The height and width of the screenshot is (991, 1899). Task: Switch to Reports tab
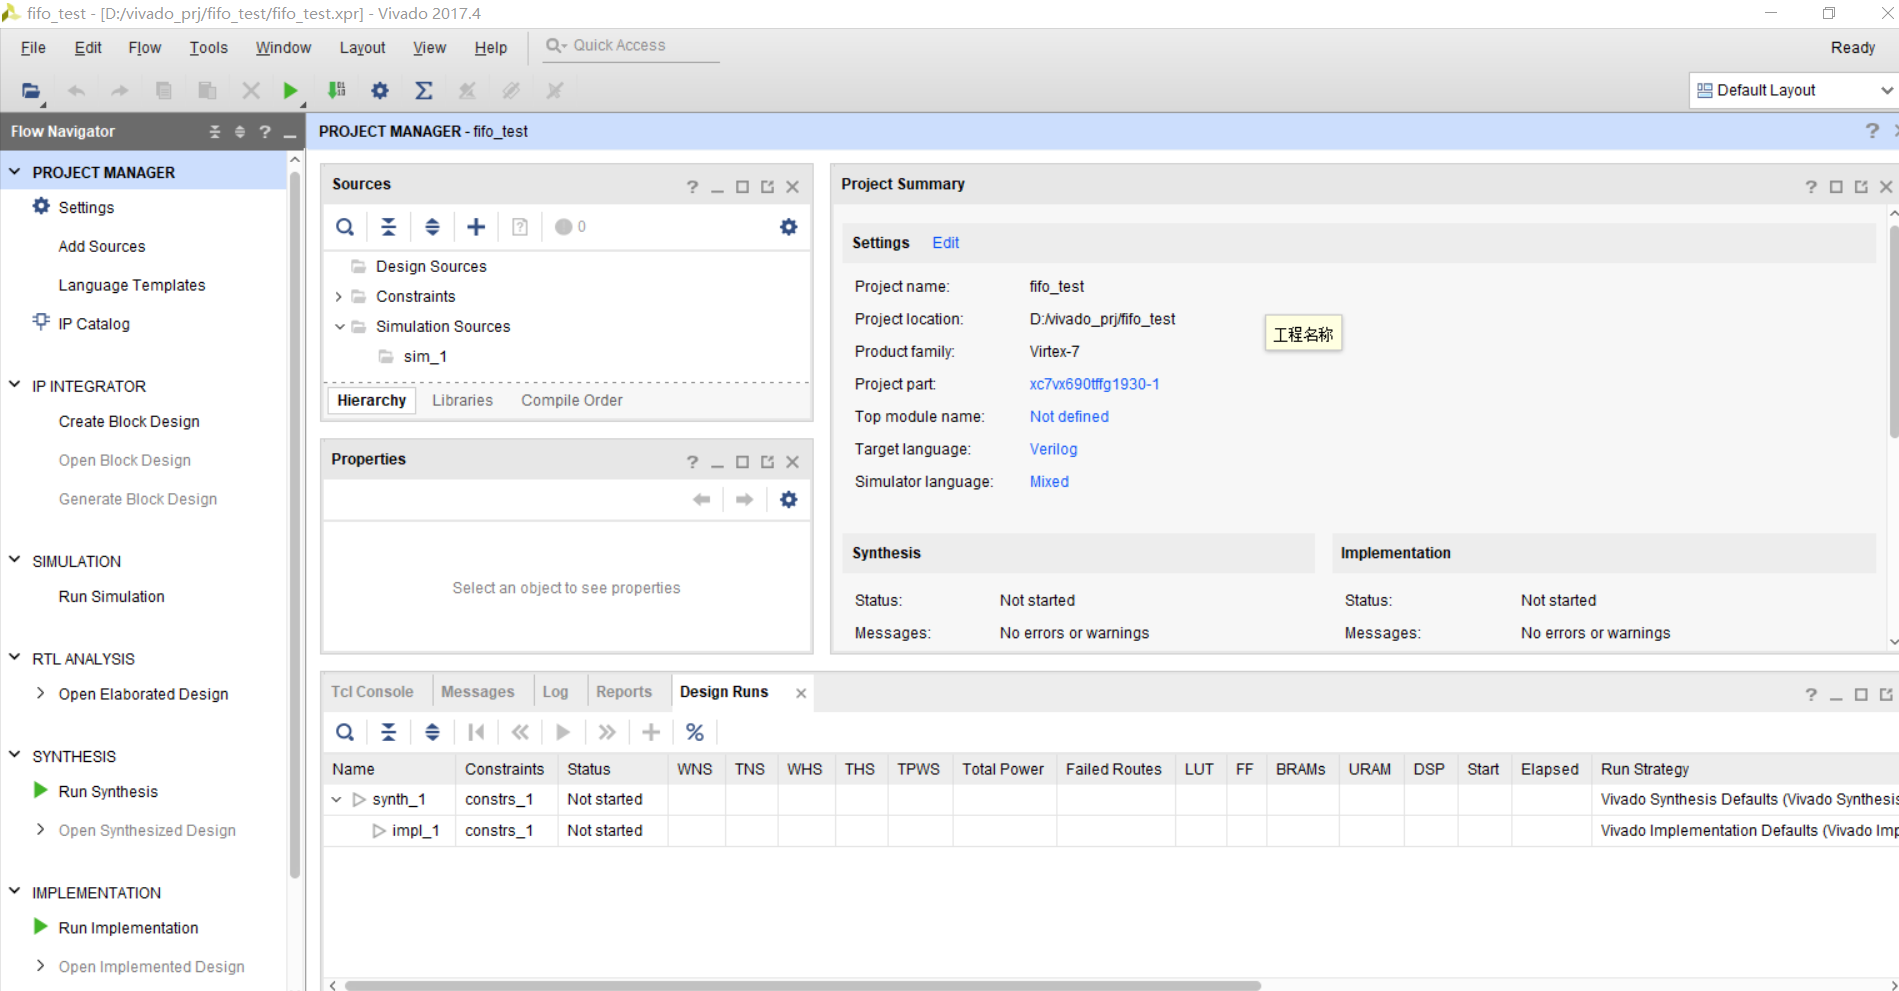[x=624, y=692]
